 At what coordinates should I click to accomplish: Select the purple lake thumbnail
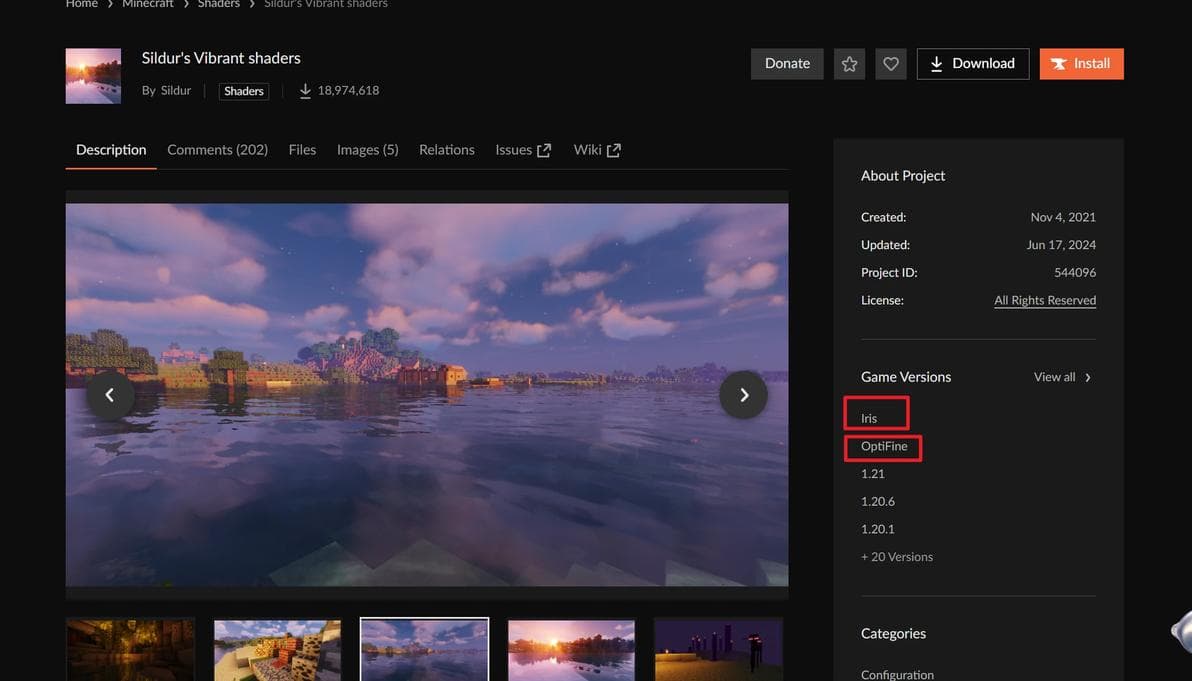pyautogui.click(x=424, y=650)
